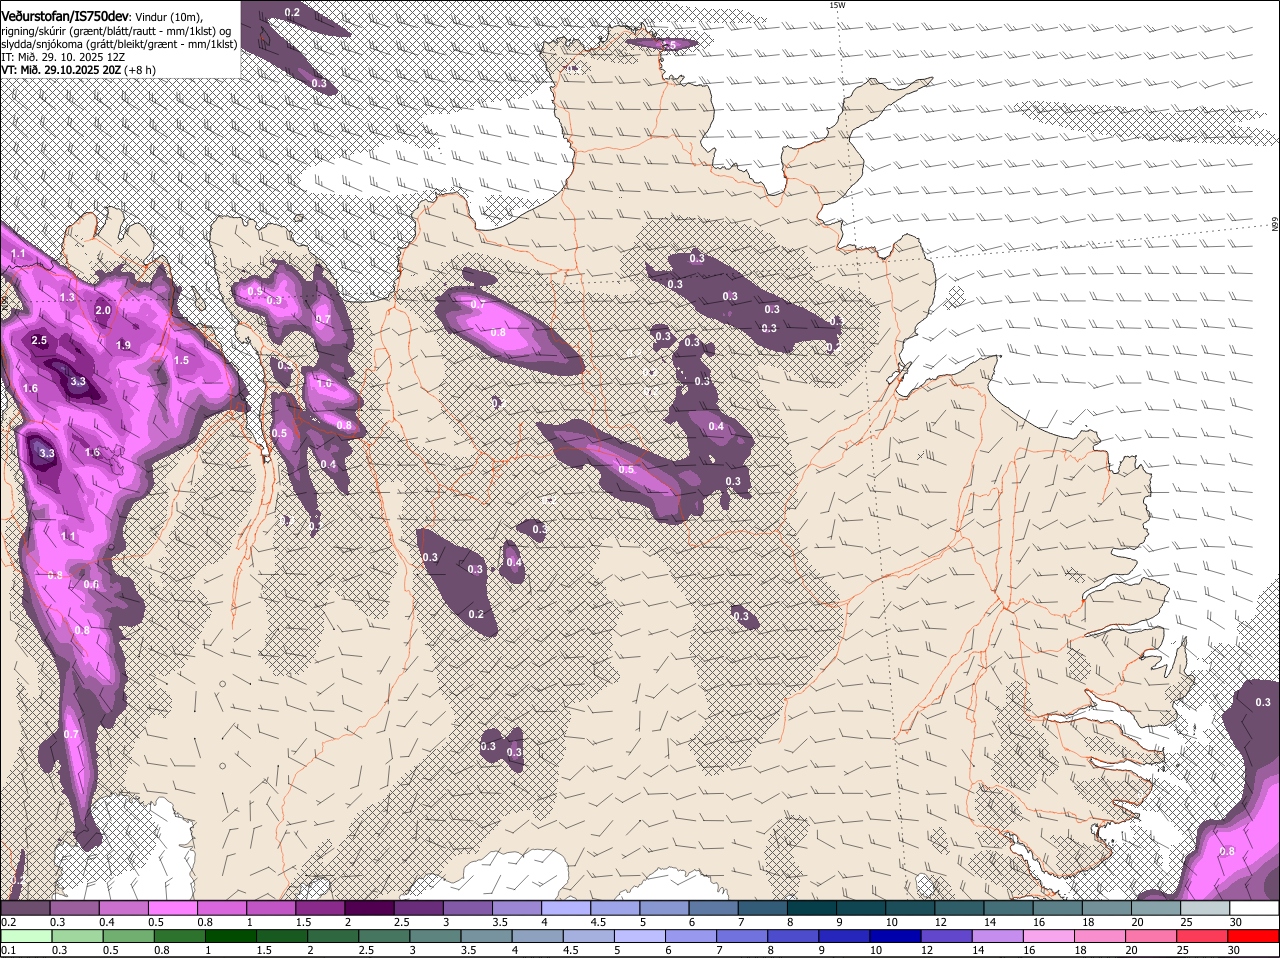
Task: Click the '15W' longitude label at the top
Action: [x=837, y=5]
